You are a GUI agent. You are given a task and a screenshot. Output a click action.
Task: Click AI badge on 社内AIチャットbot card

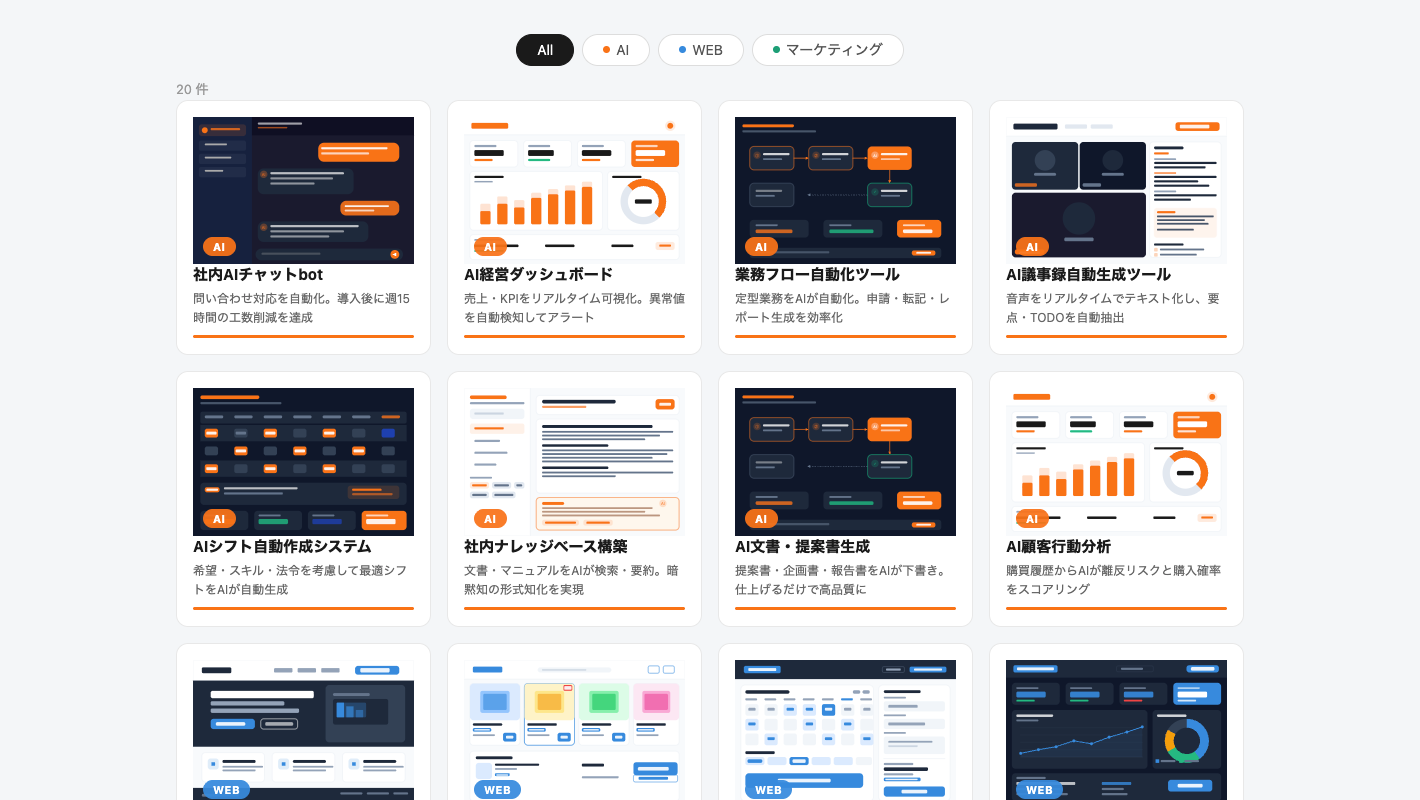[x=219, y=247]
